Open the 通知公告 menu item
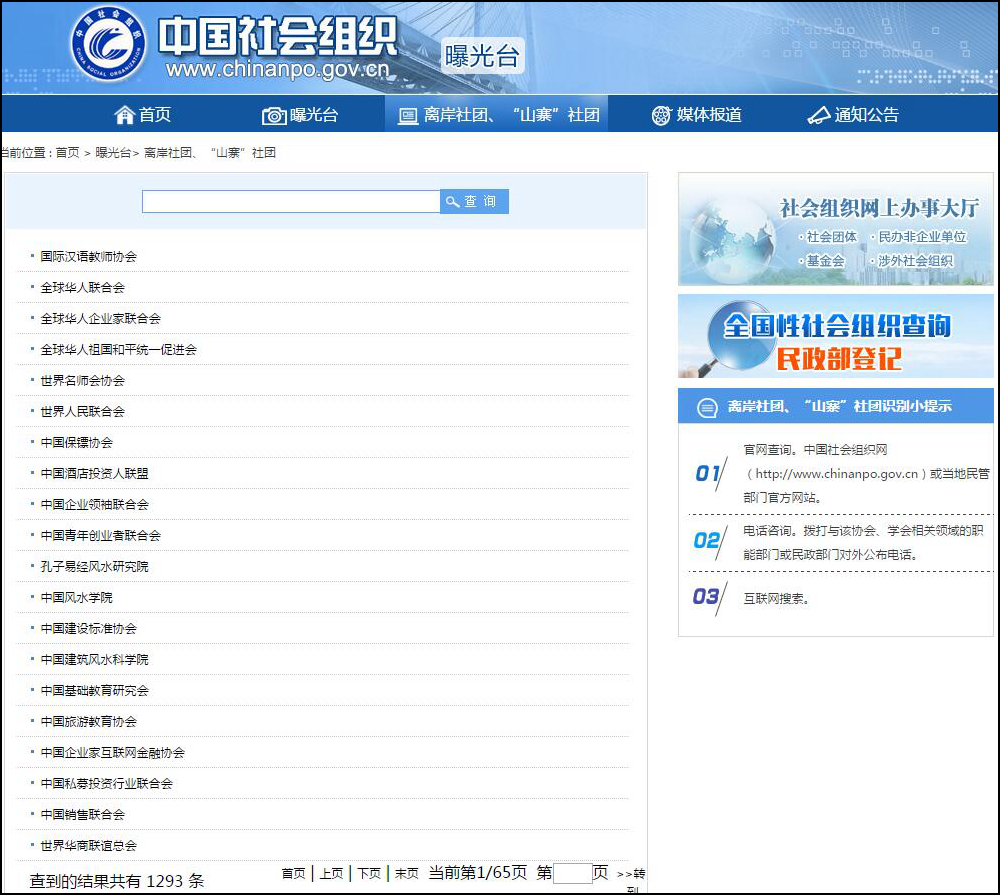The image size is (1000, 895). click(x=866, y=115)
